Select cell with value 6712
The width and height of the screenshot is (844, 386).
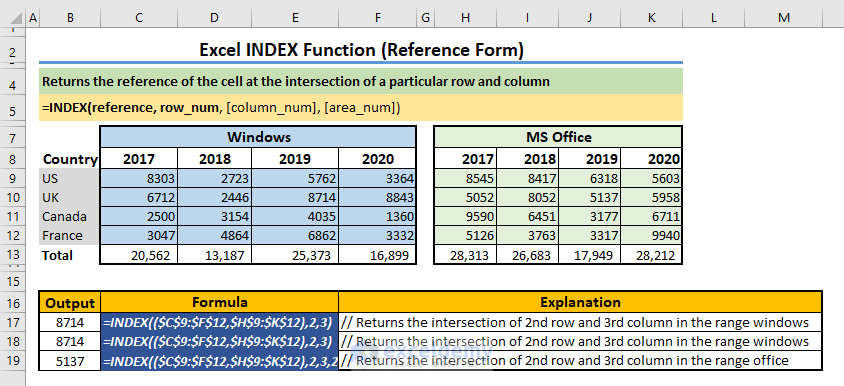point(139,198)
